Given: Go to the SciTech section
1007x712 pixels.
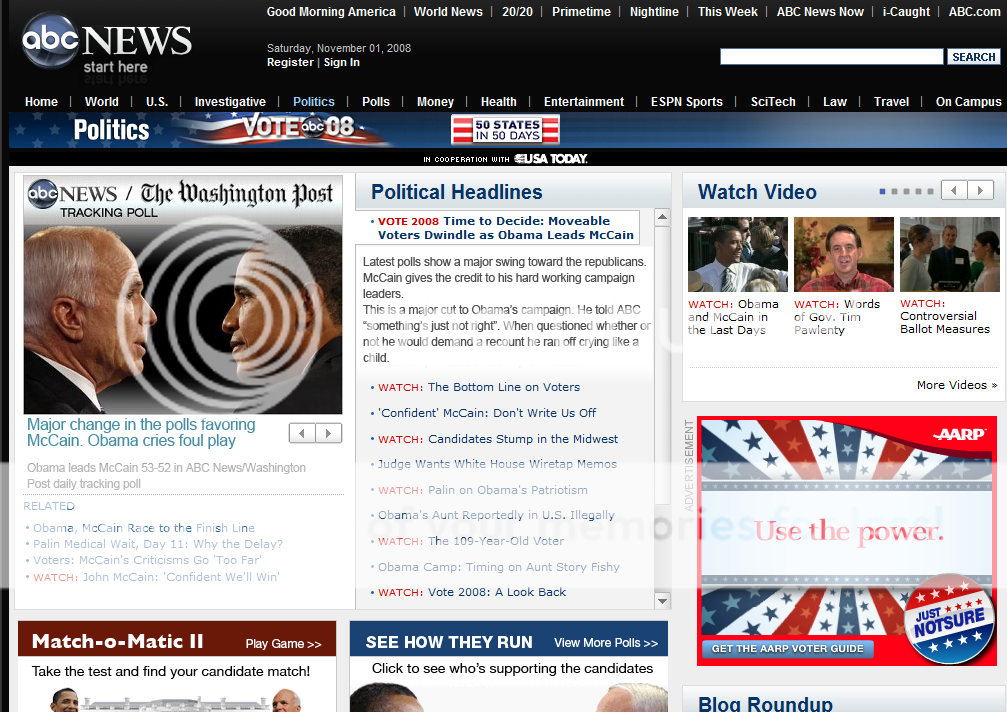Looking at the screenshot, I should [x=773, y=101].
